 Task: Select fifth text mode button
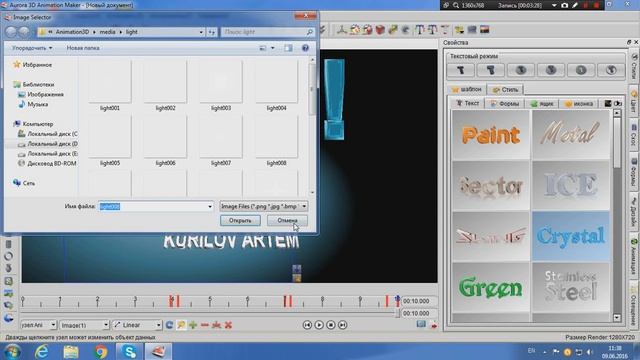pyautogui.click(x=581, y=70)
